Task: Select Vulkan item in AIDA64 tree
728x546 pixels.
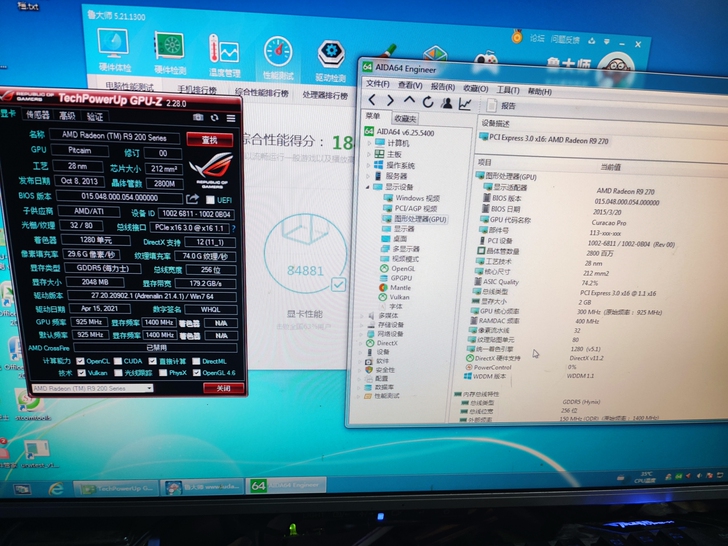Action: pyautogui.click(x=394, y=297)
